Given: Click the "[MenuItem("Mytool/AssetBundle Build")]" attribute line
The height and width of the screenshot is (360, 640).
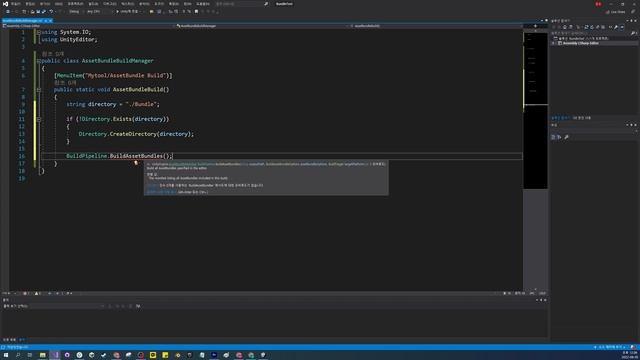Looking at the screenshot, I should [x=113, y=76].
